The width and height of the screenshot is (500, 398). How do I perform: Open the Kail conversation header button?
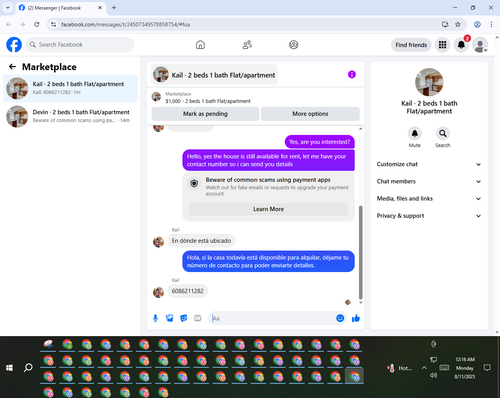pos(214,75)
